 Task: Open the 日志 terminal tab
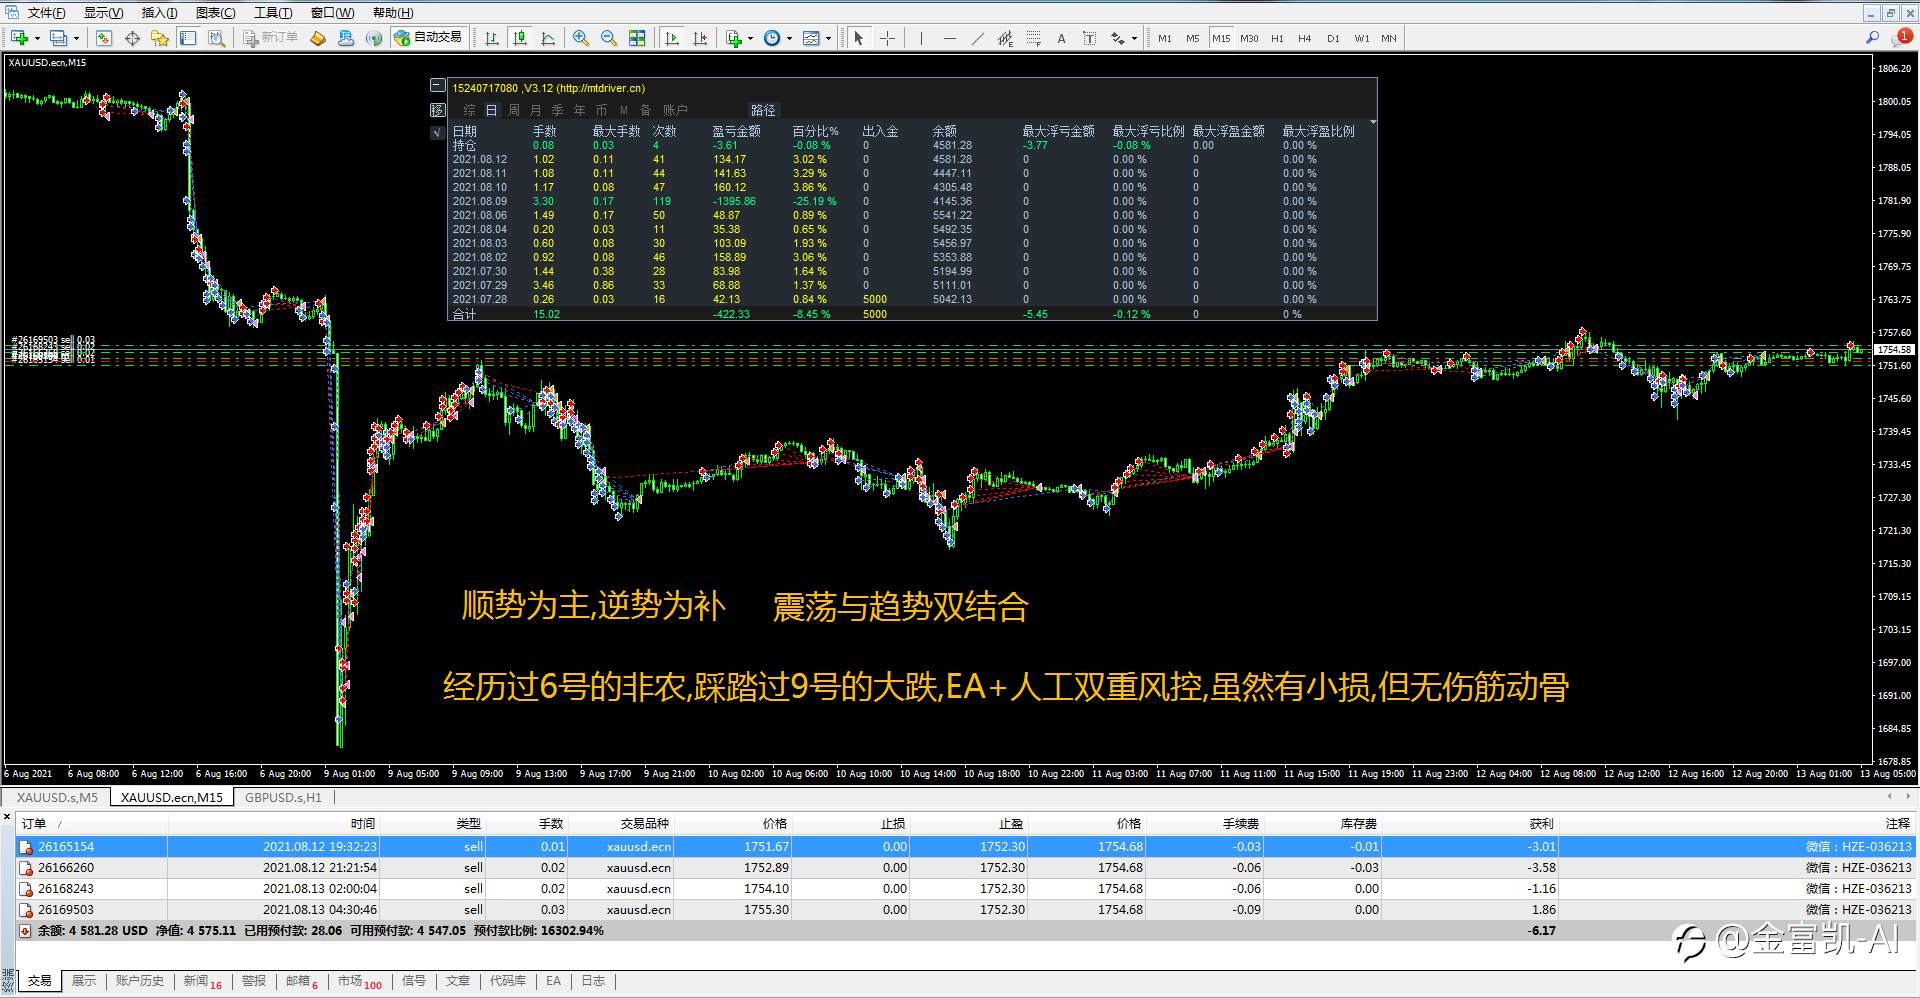tap(593, 981)
